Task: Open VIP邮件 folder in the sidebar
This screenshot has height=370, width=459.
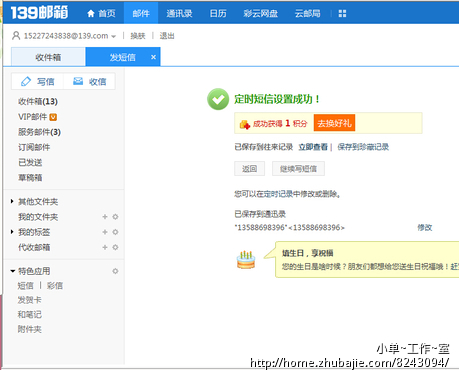Action: [x=32, y=117]
